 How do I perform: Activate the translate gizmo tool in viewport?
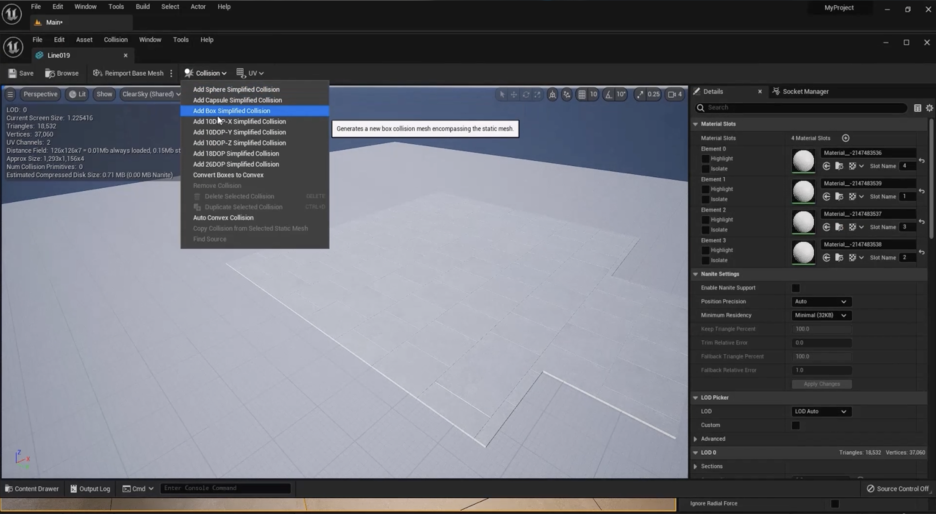point(513,94)
